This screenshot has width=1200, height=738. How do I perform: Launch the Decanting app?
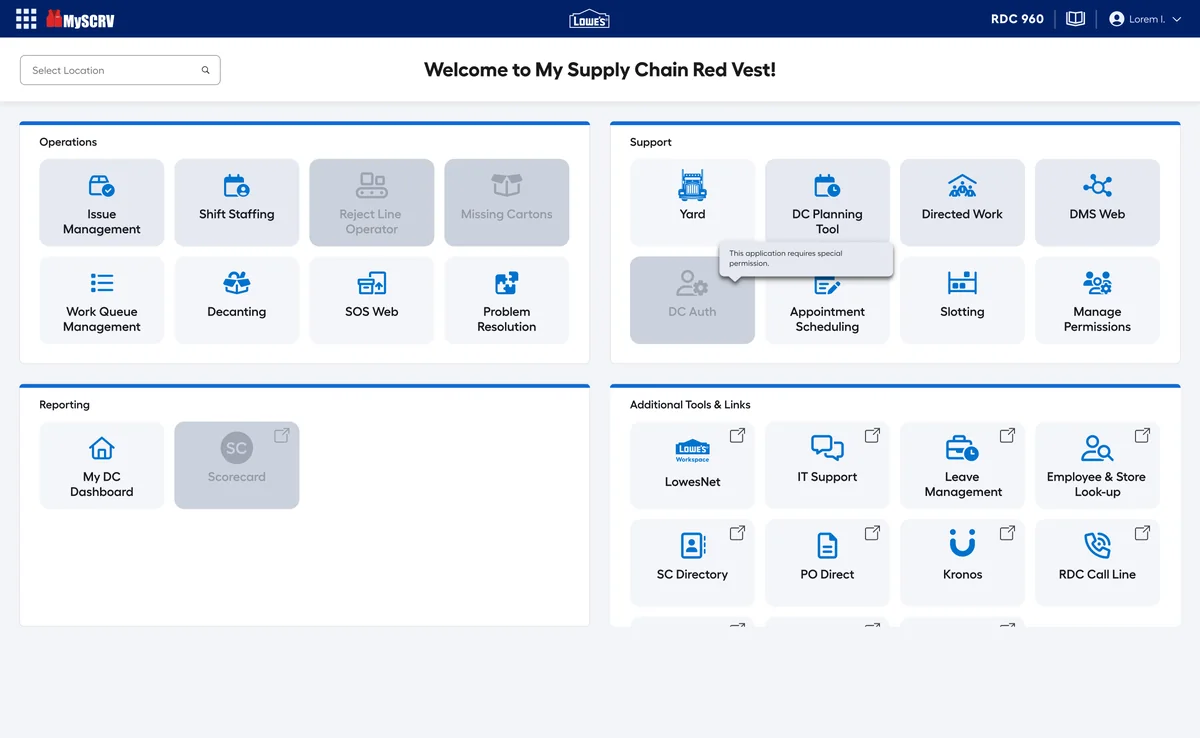click(237, 300)
